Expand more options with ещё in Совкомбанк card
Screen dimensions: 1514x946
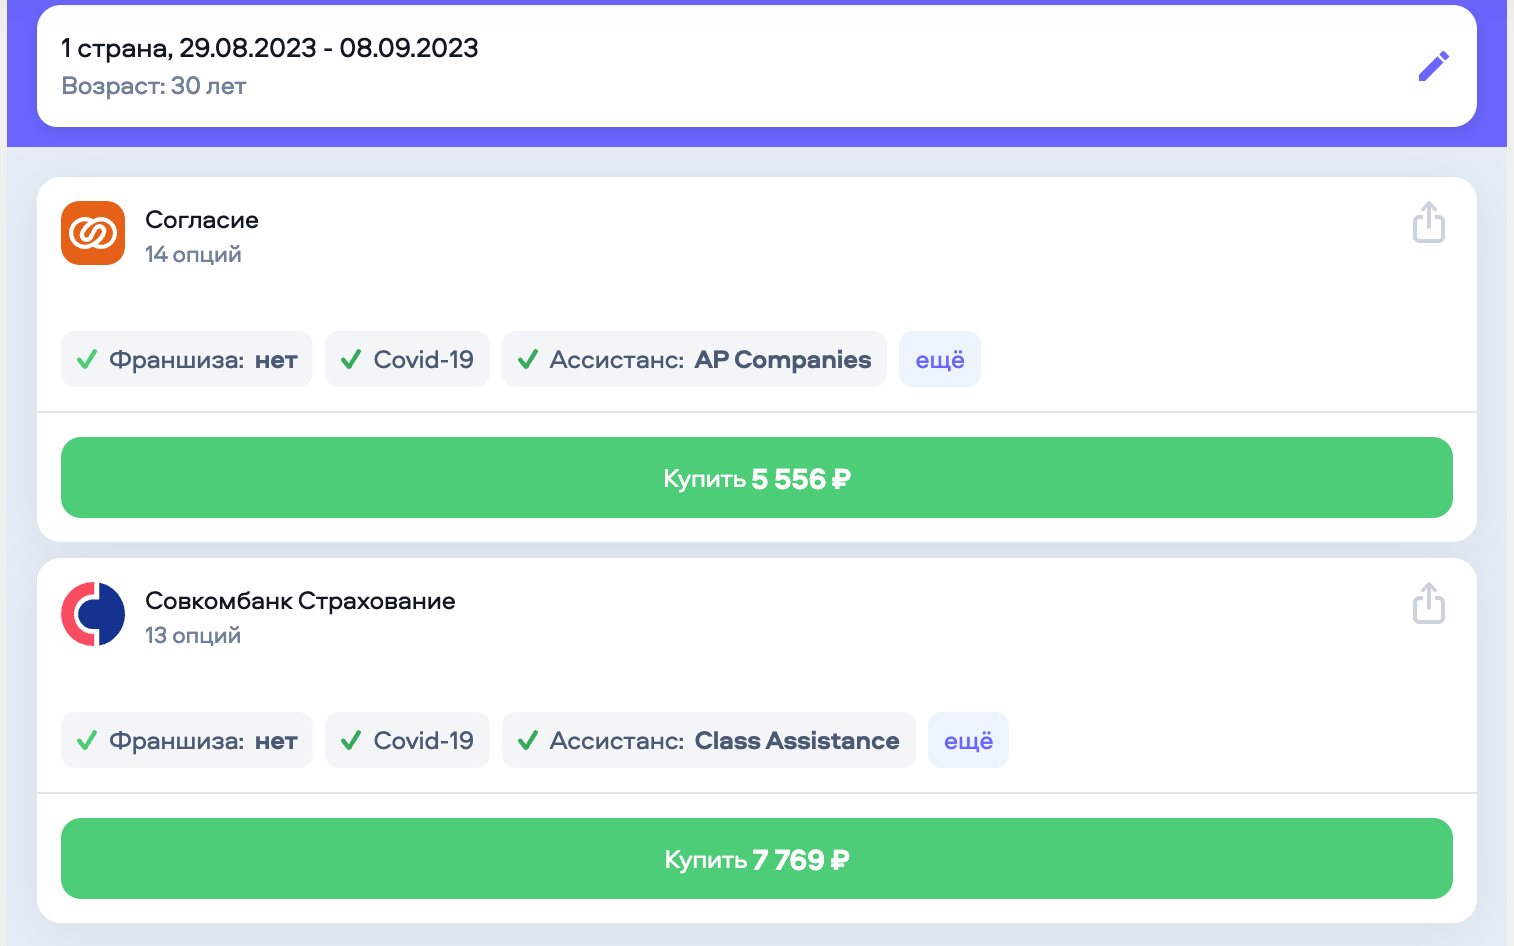[x=968, y=741]
